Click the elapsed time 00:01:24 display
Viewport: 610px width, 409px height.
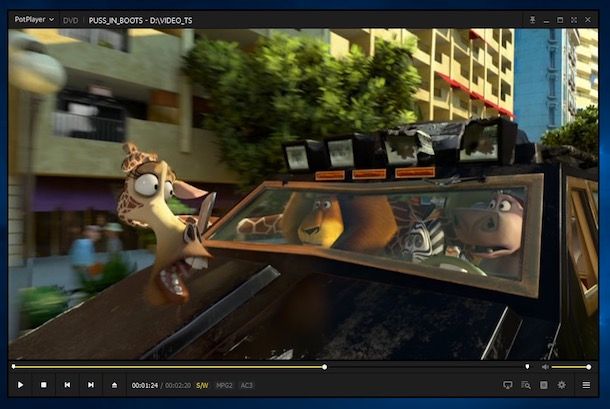point(145,385)
